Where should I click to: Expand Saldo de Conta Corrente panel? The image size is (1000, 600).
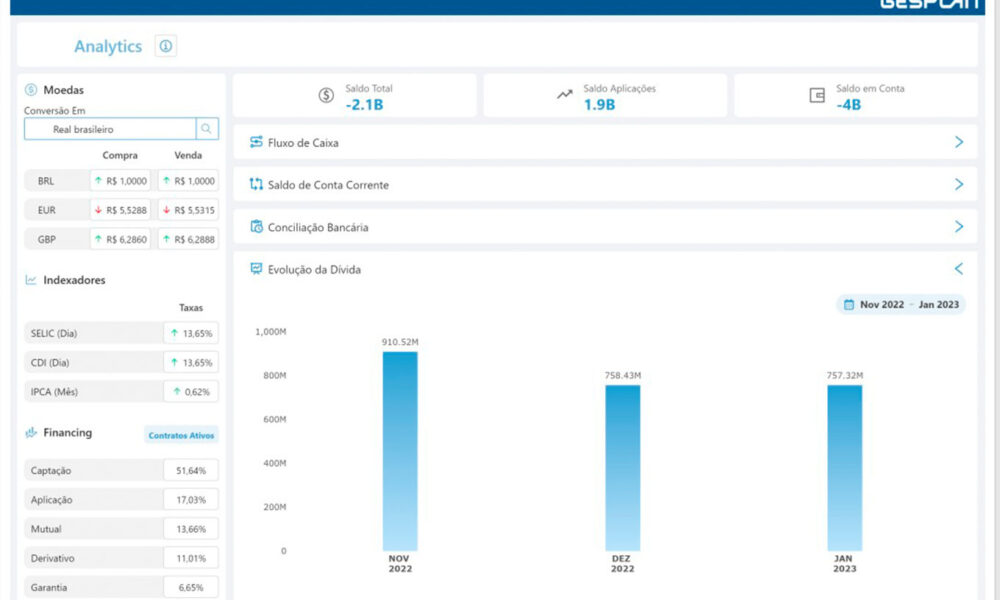pyautogui.click(x=958, y=185)
